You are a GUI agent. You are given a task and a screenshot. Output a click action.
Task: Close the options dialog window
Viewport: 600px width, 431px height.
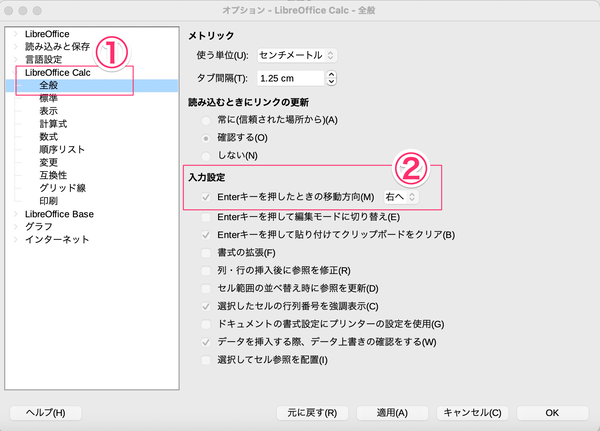coord(9,11)
